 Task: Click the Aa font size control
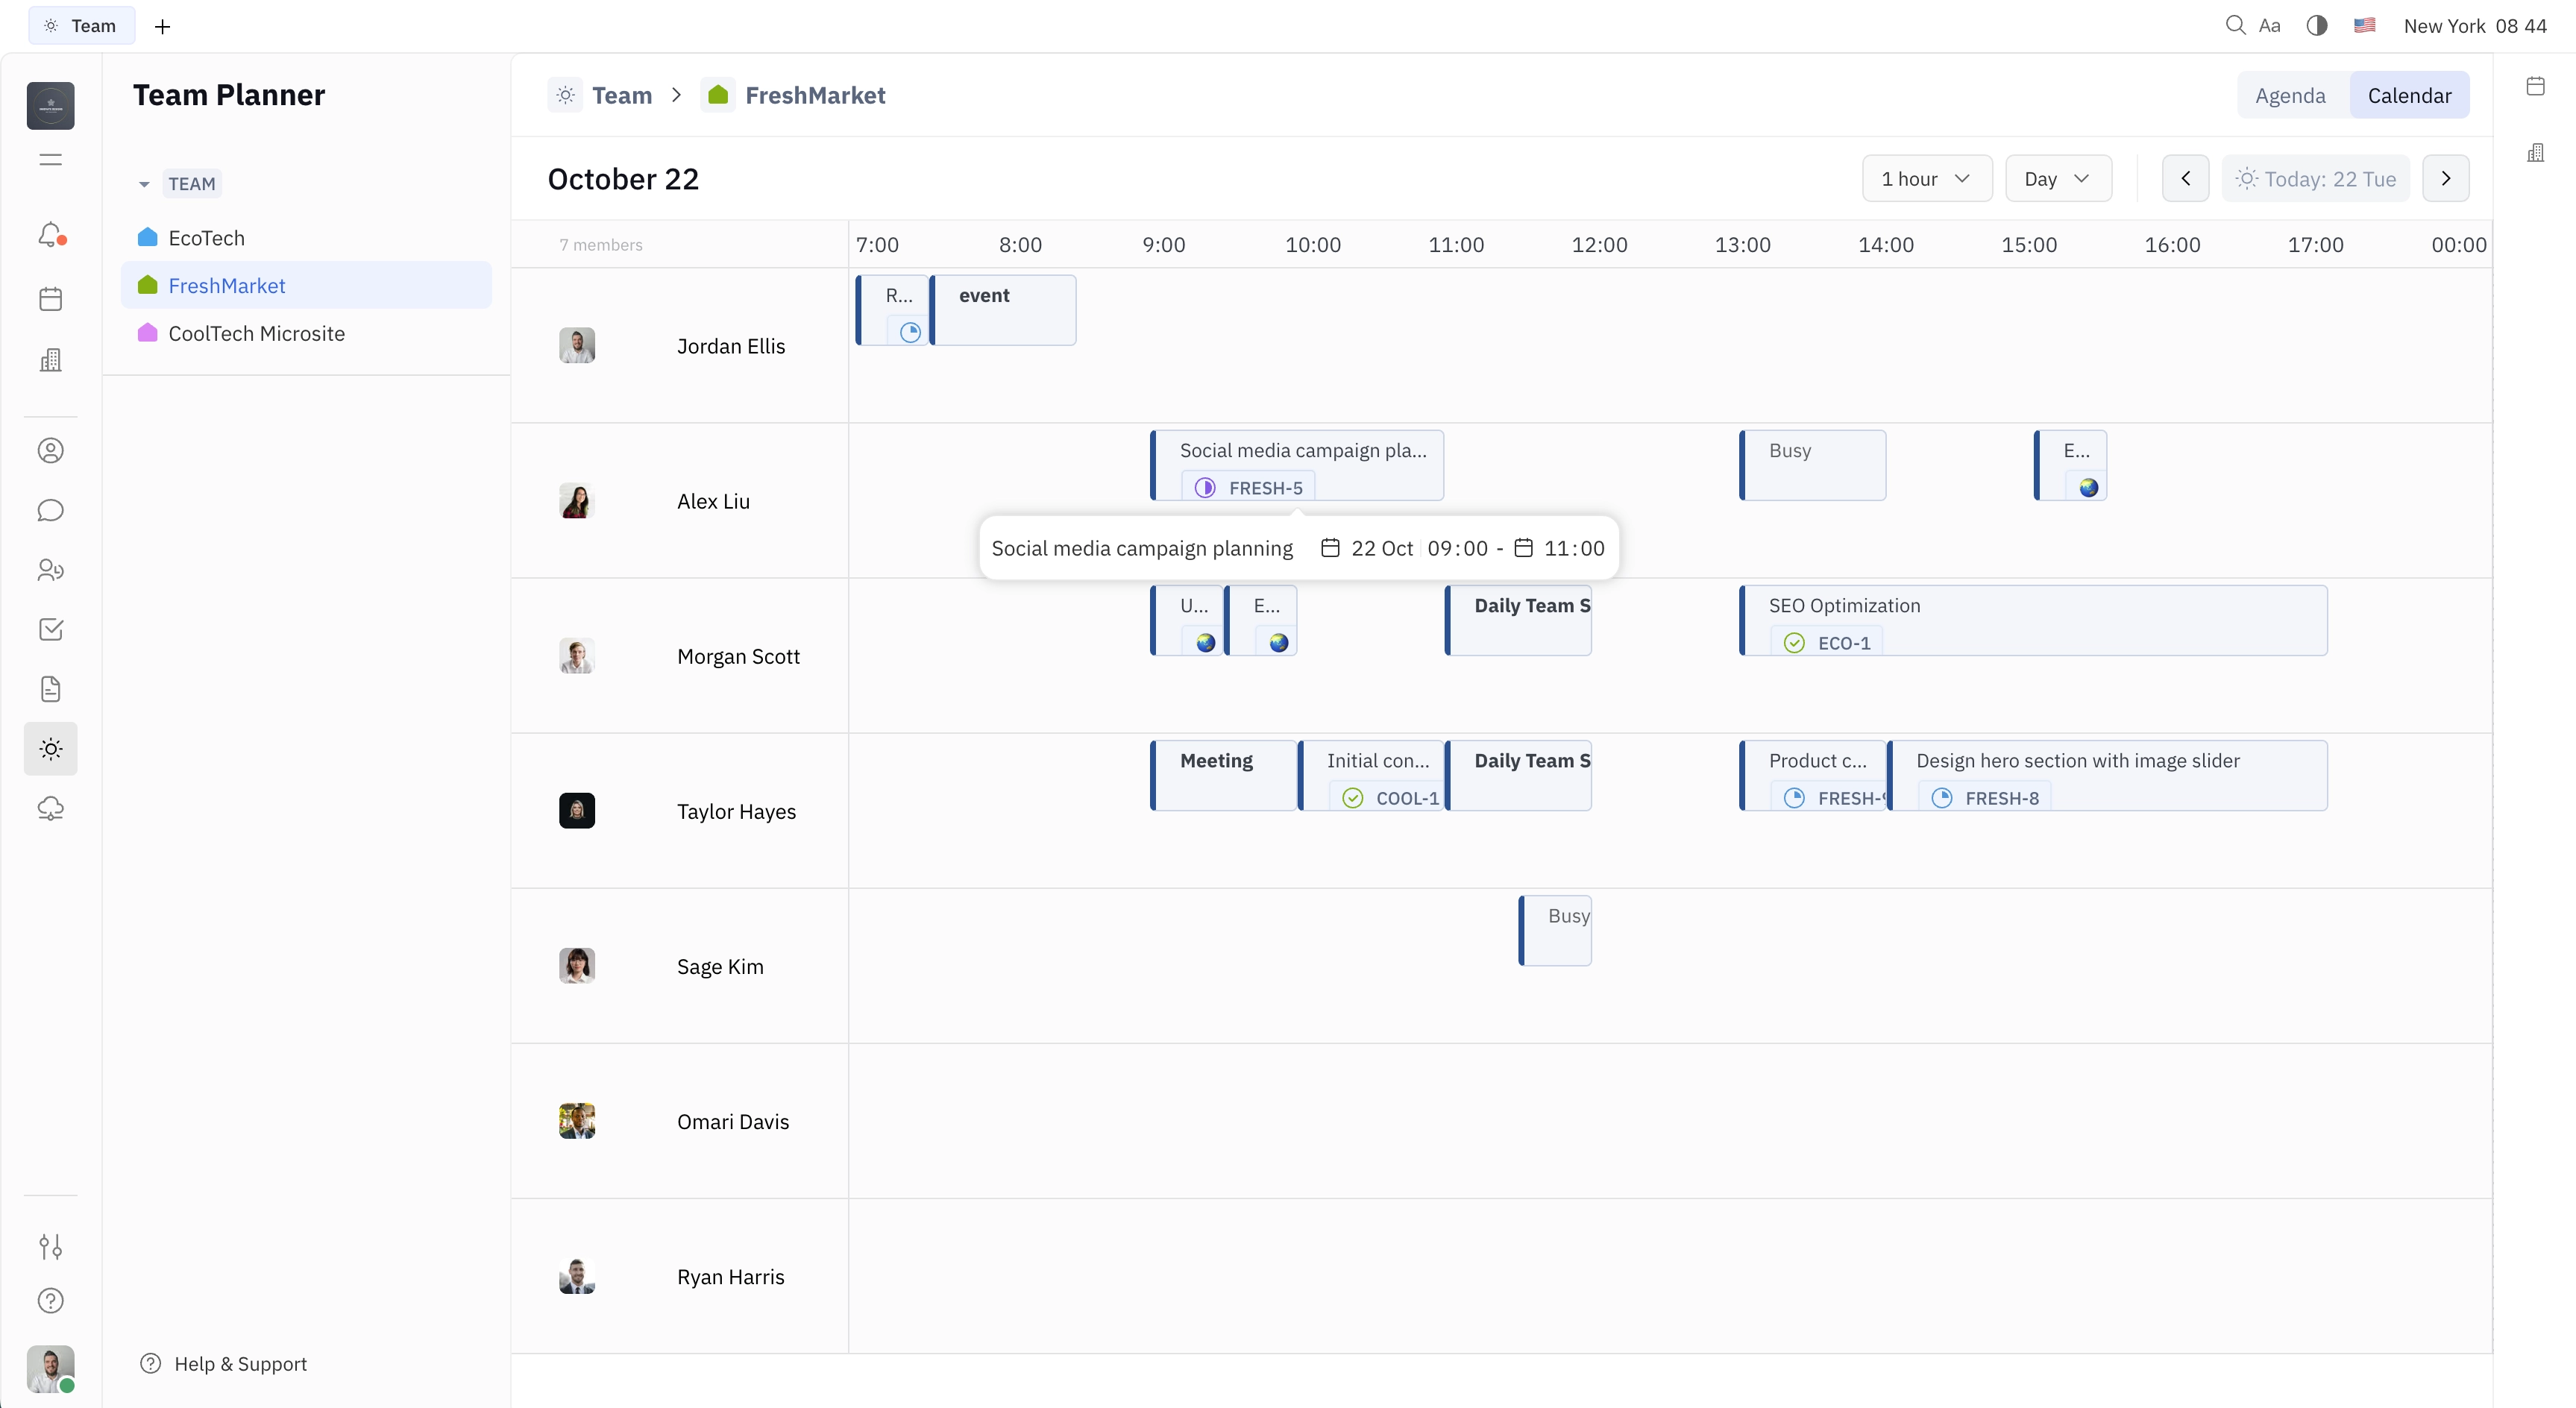[2270, 26]
